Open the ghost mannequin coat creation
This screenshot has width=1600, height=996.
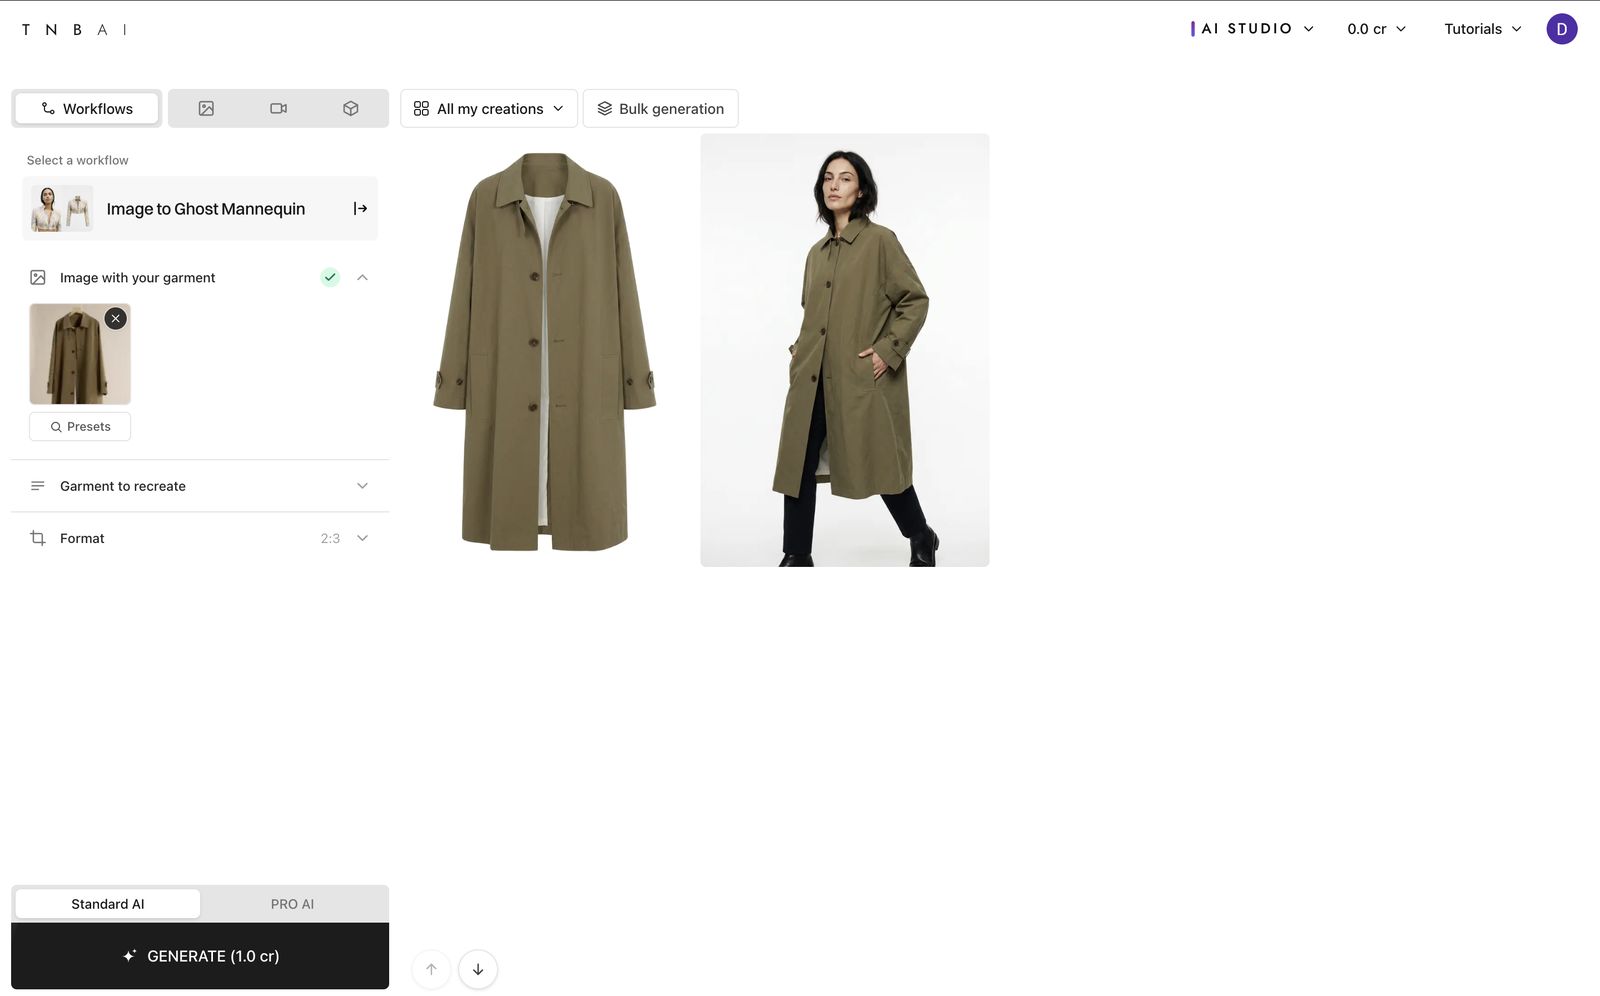pyautogui.click(x=545, y=350)
